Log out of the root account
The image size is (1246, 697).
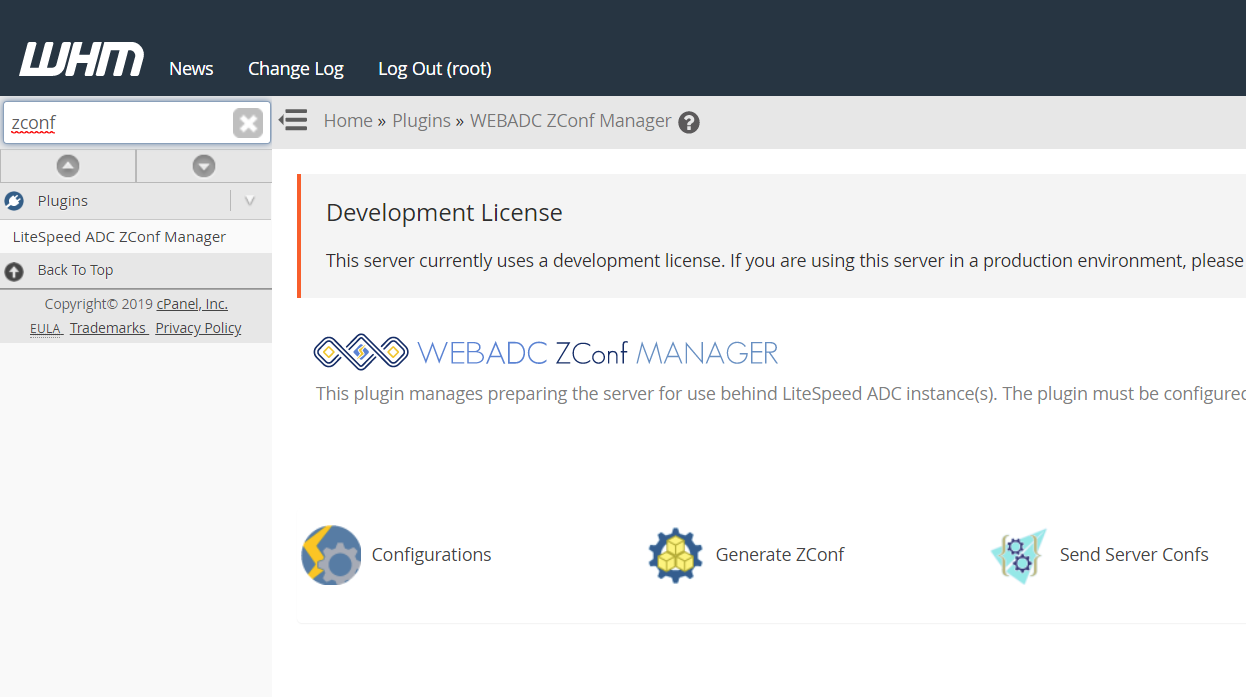[x=434, y=69]
